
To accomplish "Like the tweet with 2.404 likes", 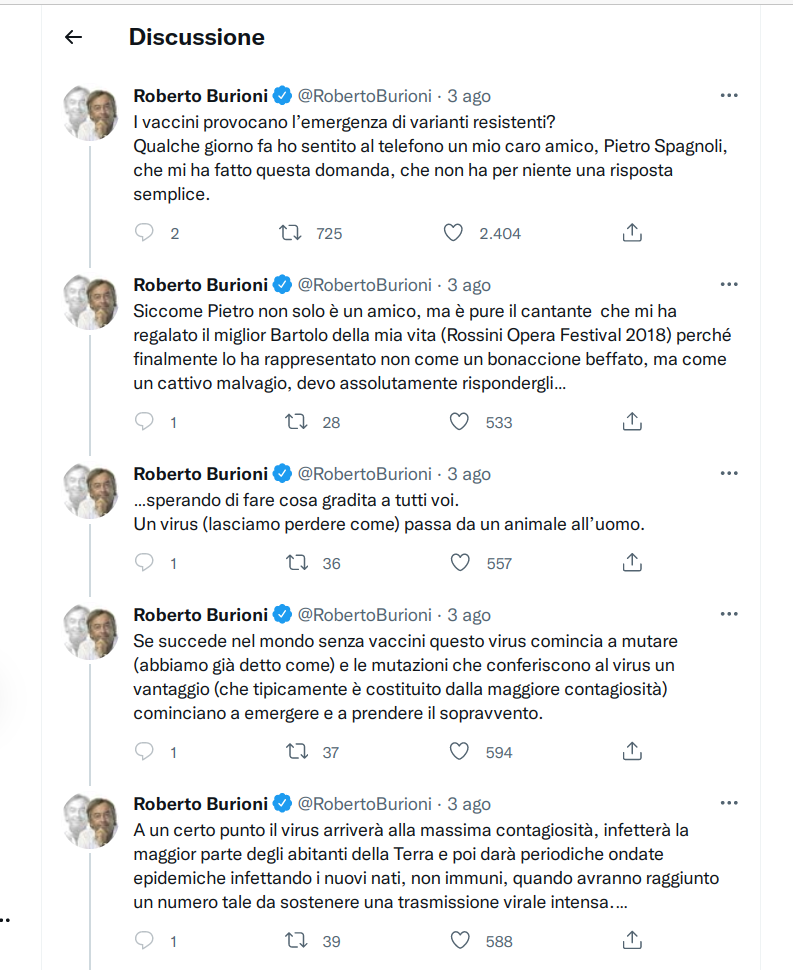I will (453, 233).
